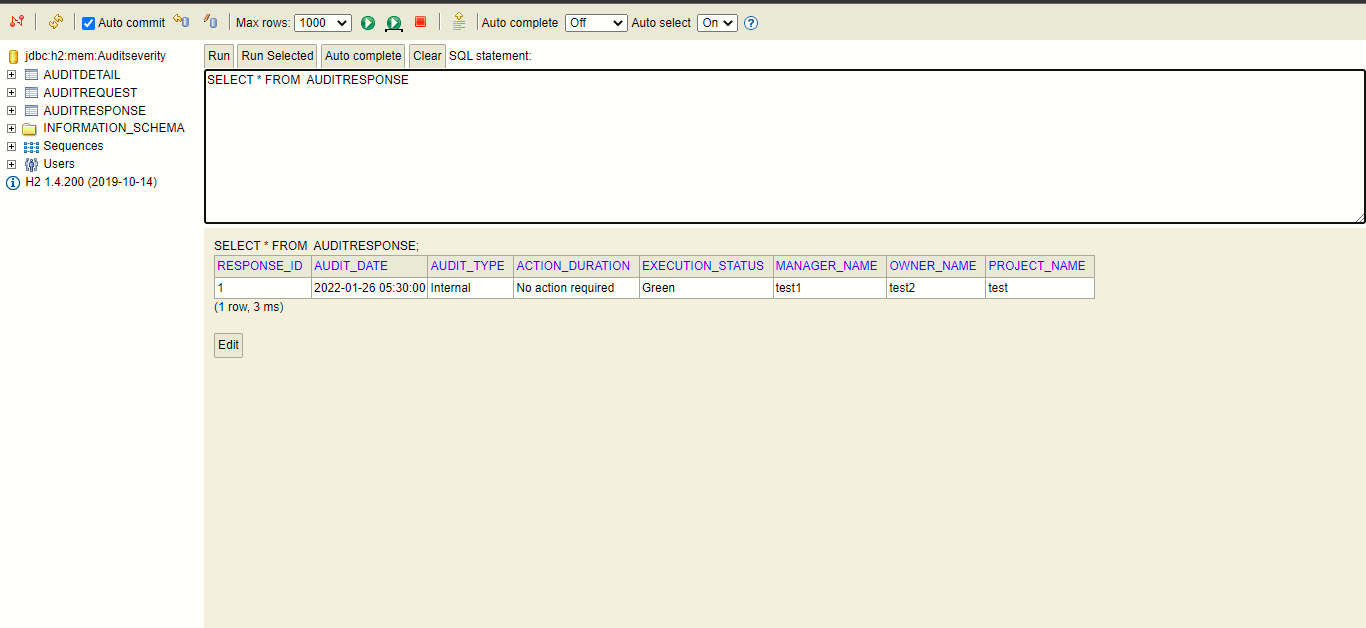Click the Sequences icon in tree
The image size is (1366, 628).
tap(31, 147)
